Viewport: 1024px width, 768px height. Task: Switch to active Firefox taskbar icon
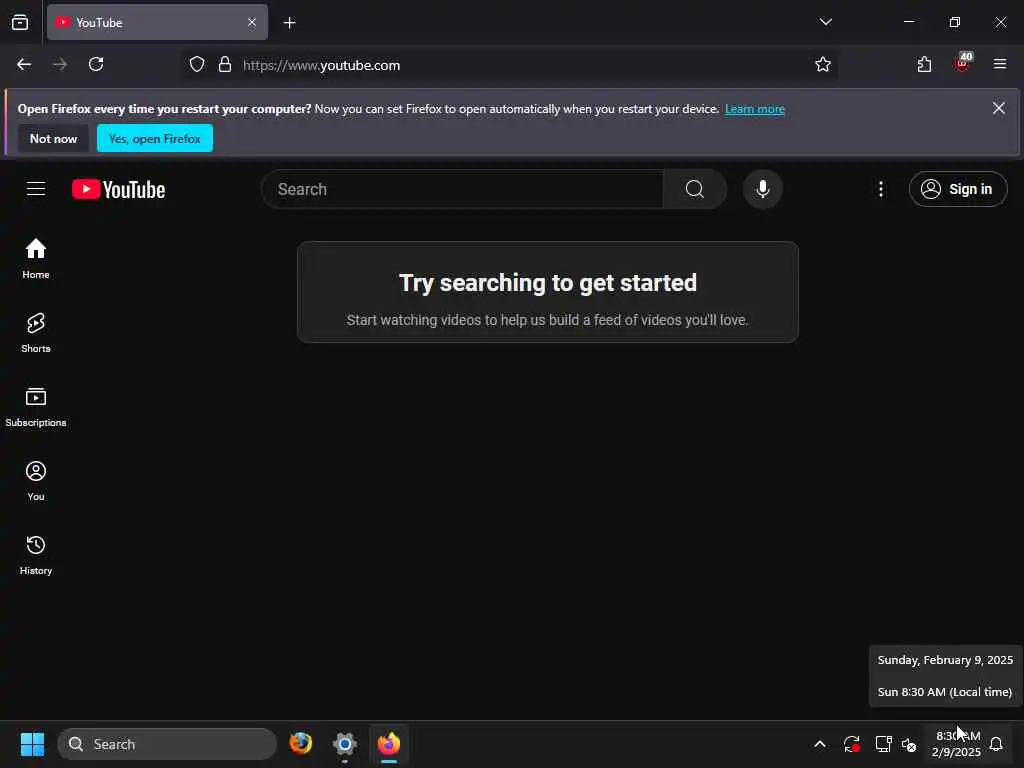click(389, 744)
